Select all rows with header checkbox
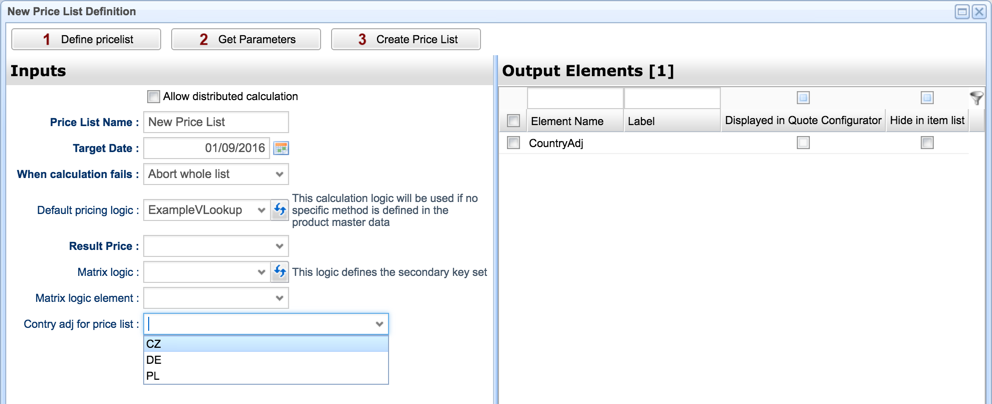992x404 pixels. [513, 121]
